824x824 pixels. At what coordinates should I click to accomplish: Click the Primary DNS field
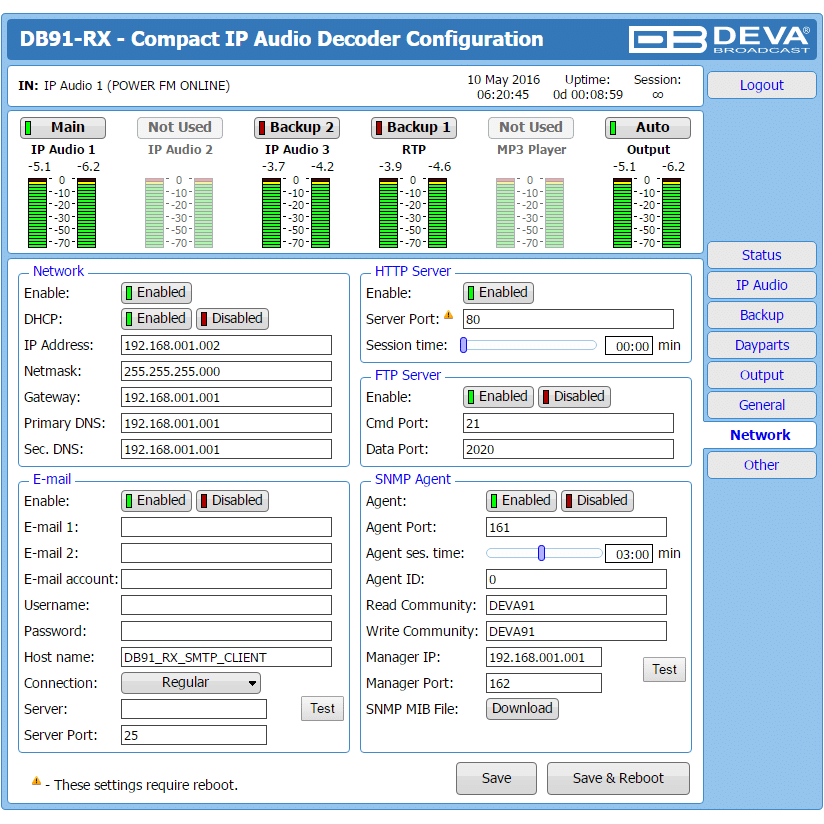point(226,423)
